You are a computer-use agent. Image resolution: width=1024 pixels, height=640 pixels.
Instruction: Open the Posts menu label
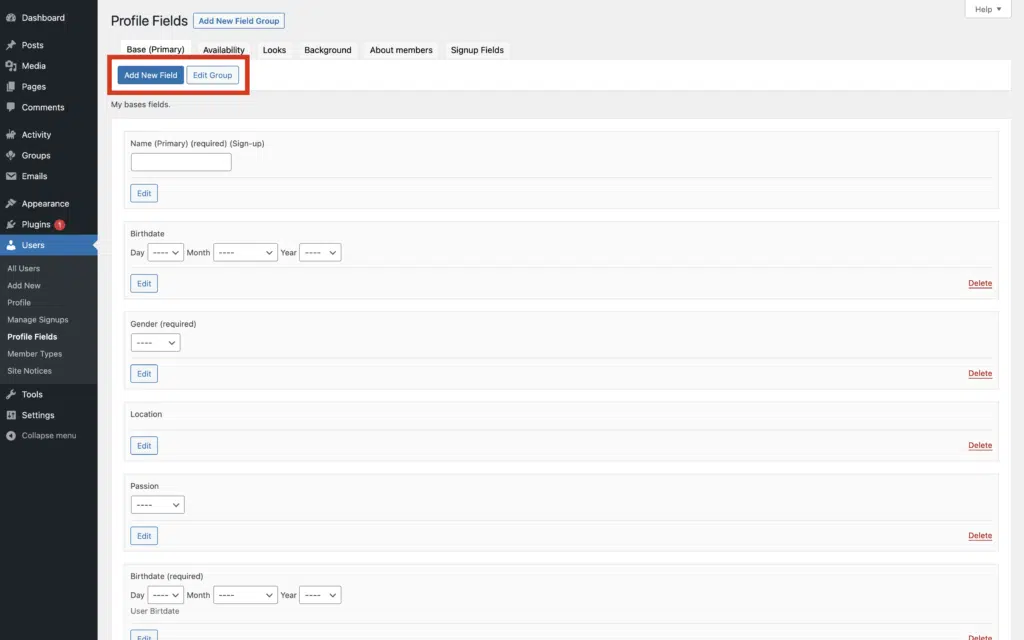(33, 45)
